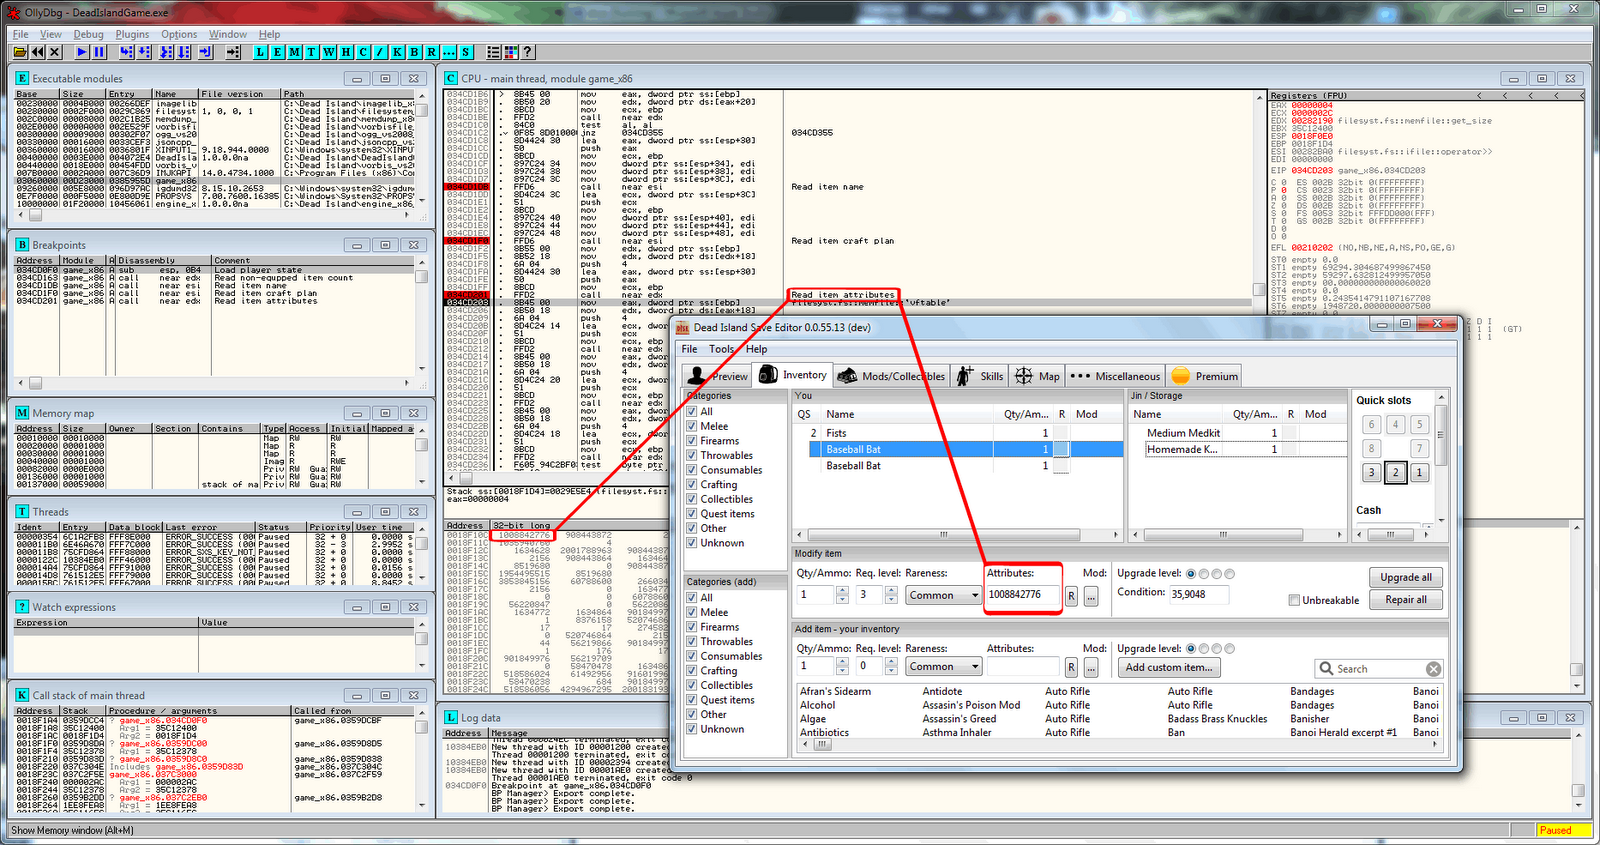The width and height of the screenshot is (1600, 845).
Task: Select the first Upgrade level radio button
Action: (1190, 574)
